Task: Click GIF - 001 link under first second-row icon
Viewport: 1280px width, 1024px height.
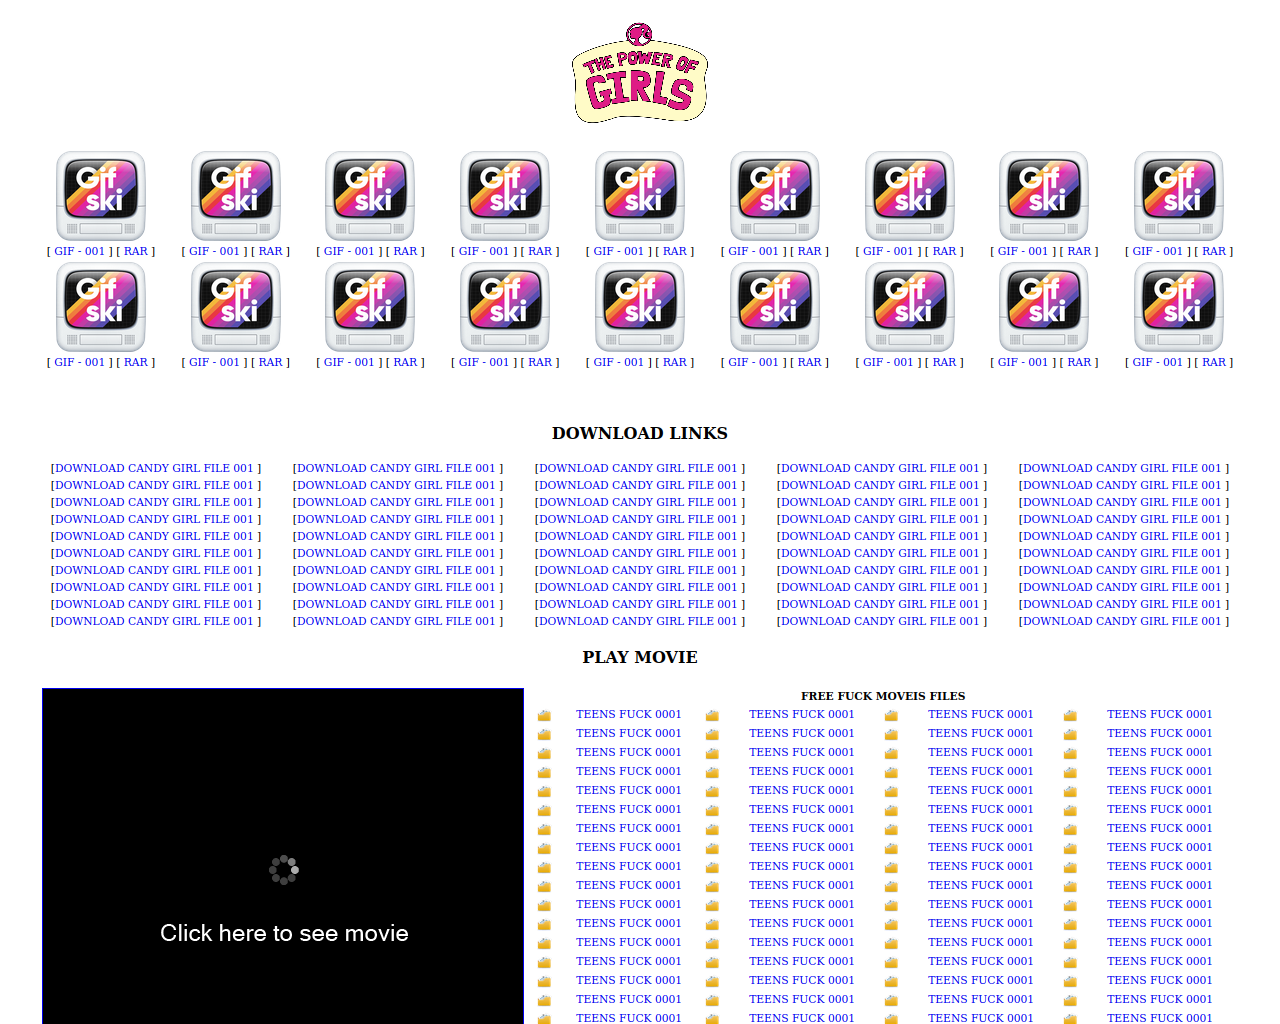Action: tap(79, 363)
